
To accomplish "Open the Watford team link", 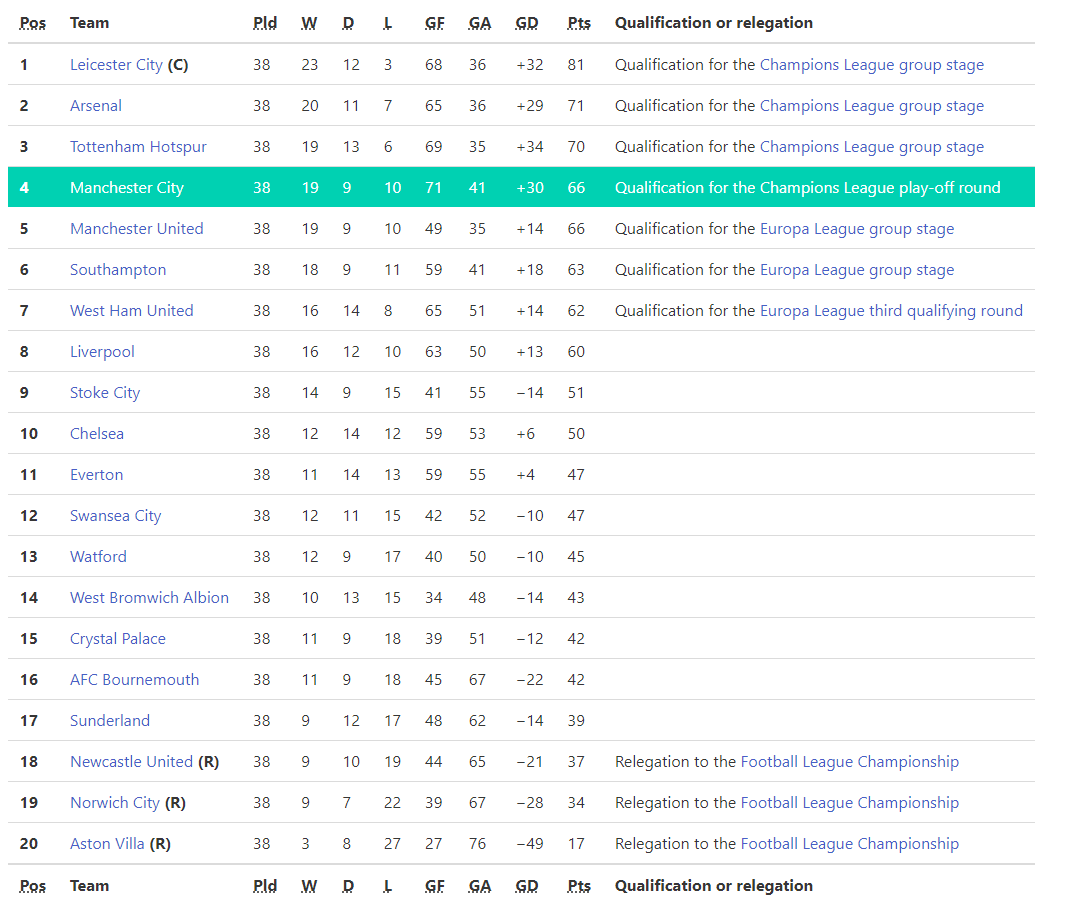I will pos(98,557).
